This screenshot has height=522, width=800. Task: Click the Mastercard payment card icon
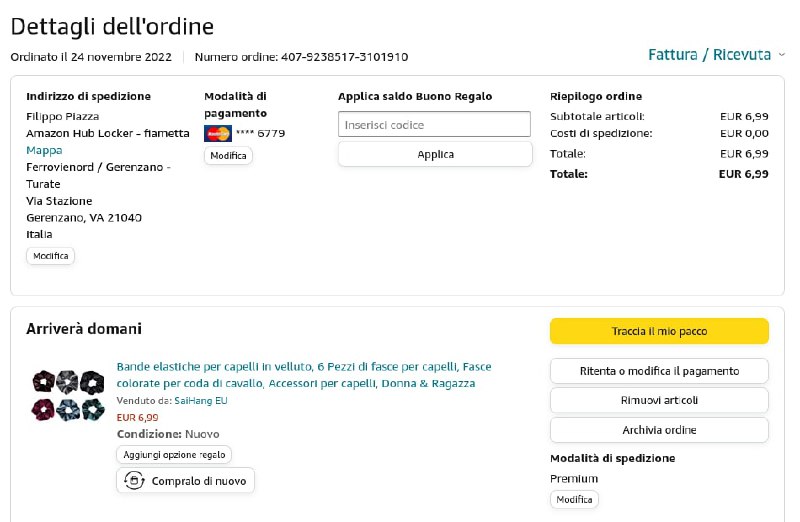tap(217, 133)
